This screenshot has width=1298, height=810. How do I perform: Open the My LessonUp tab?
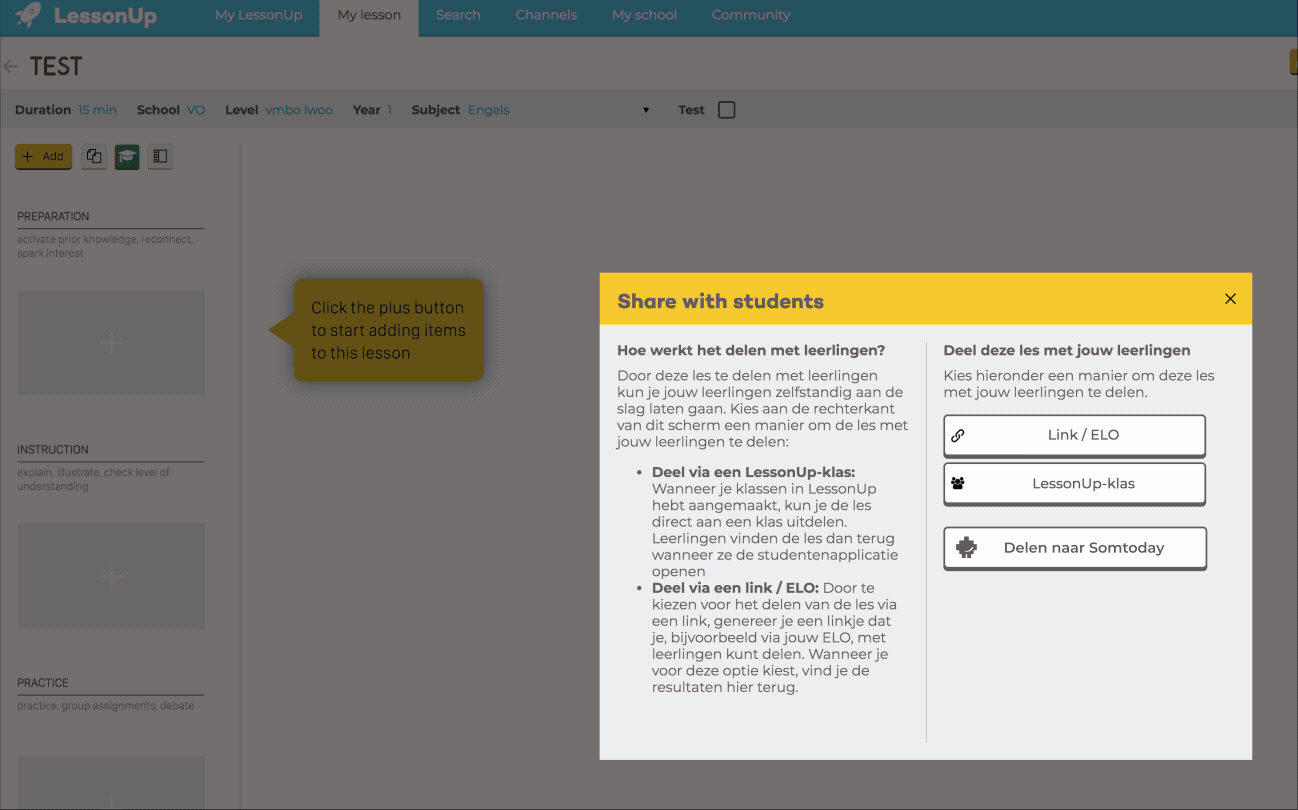point(259,15)
